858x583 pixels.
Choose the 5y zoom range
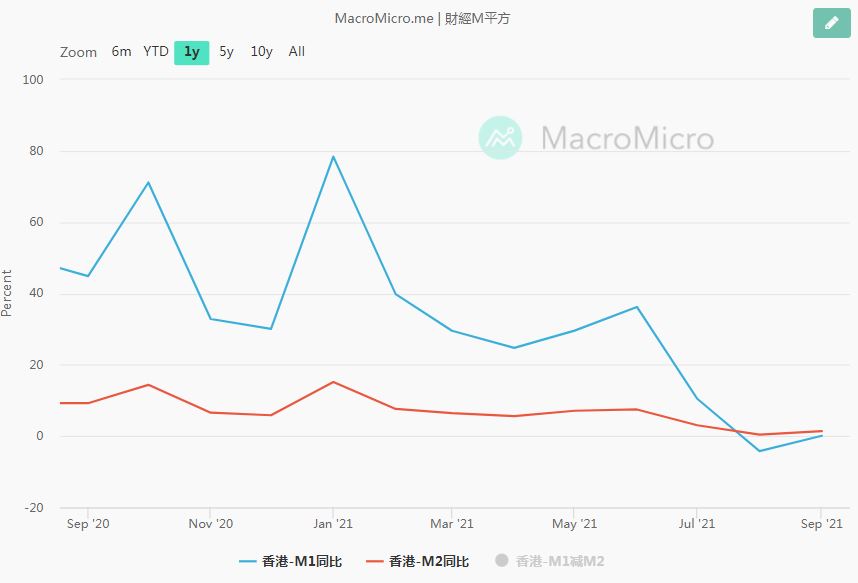[227, 52]
